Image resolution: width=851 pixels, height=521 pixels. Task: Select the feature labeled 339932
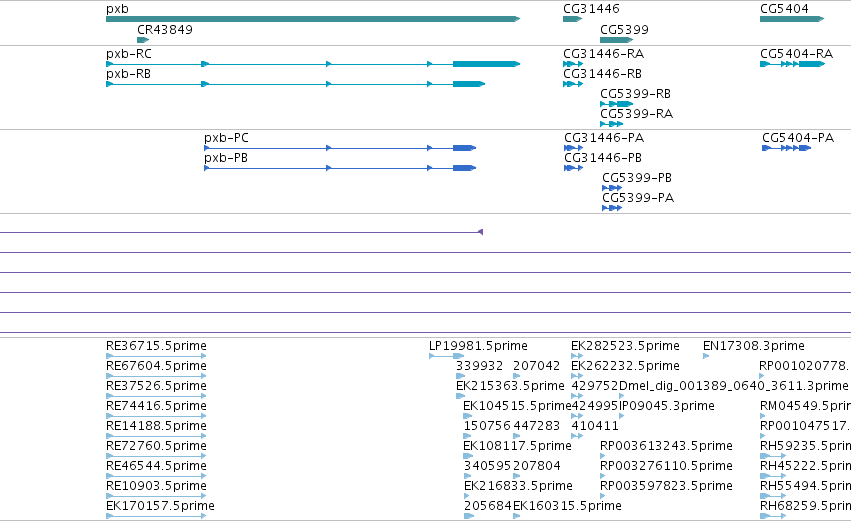point(479,366)
